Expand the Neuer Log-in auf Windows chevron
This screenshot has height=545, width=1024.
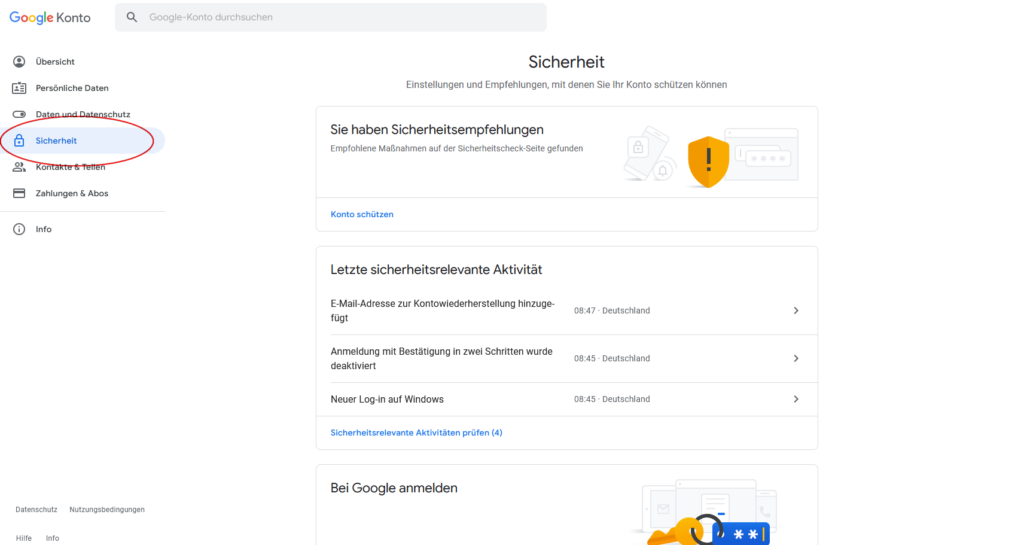tap(796, 399)
